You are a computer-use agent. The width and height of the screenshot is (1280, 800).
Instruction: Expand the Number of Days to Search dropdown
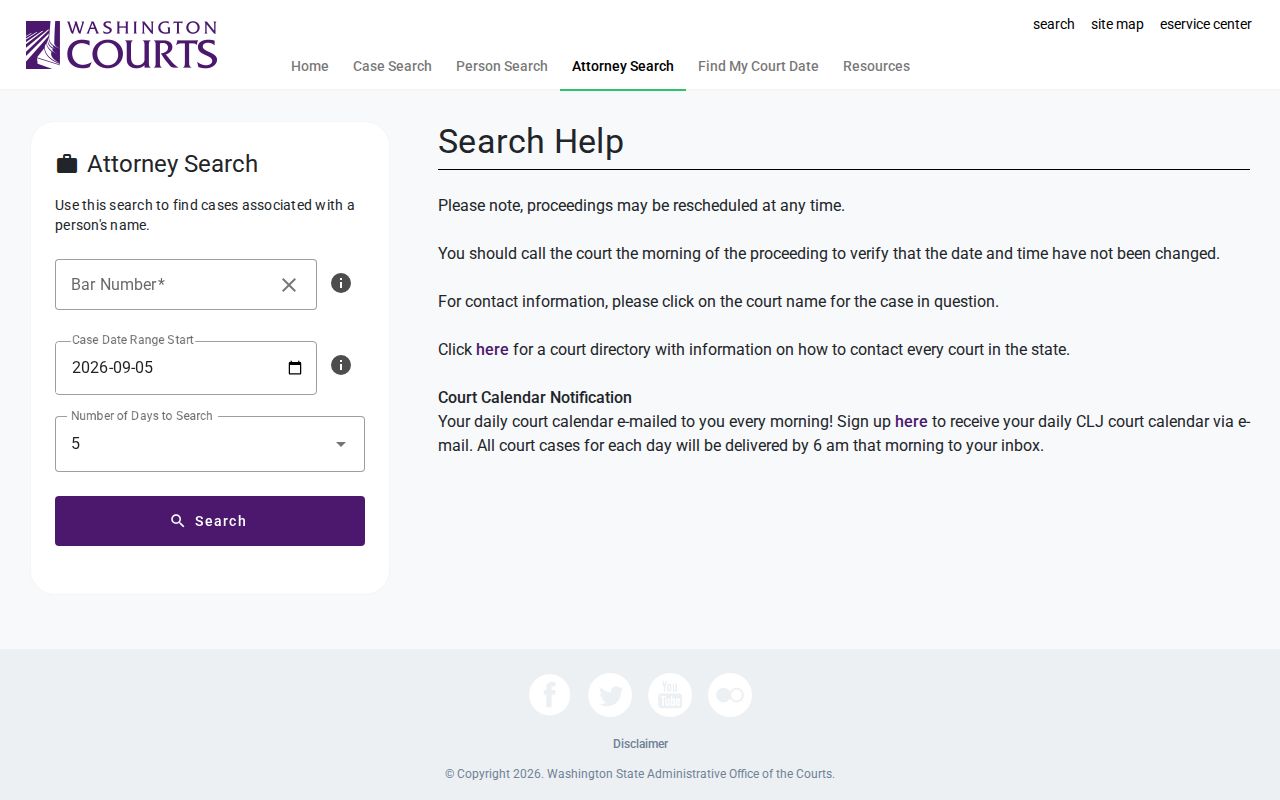coord(210,444)
